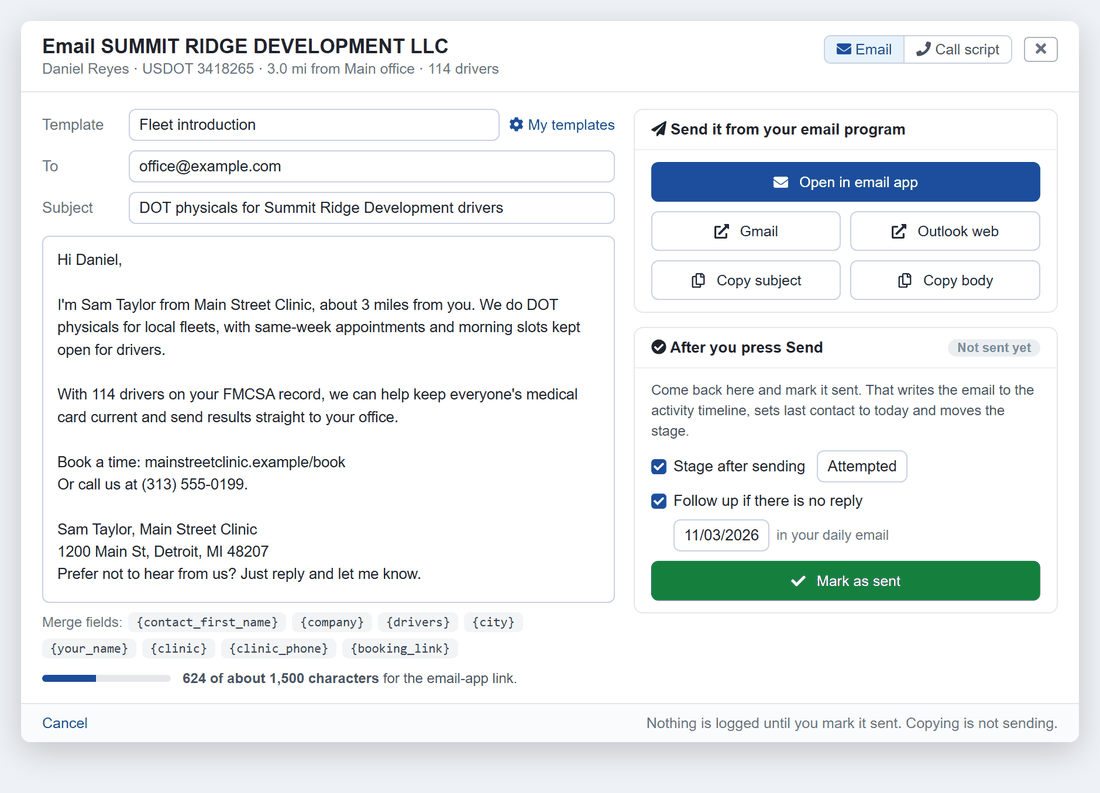Click the Cancel link
Viewport: 1100px width, 793px height.
(65, 723)
